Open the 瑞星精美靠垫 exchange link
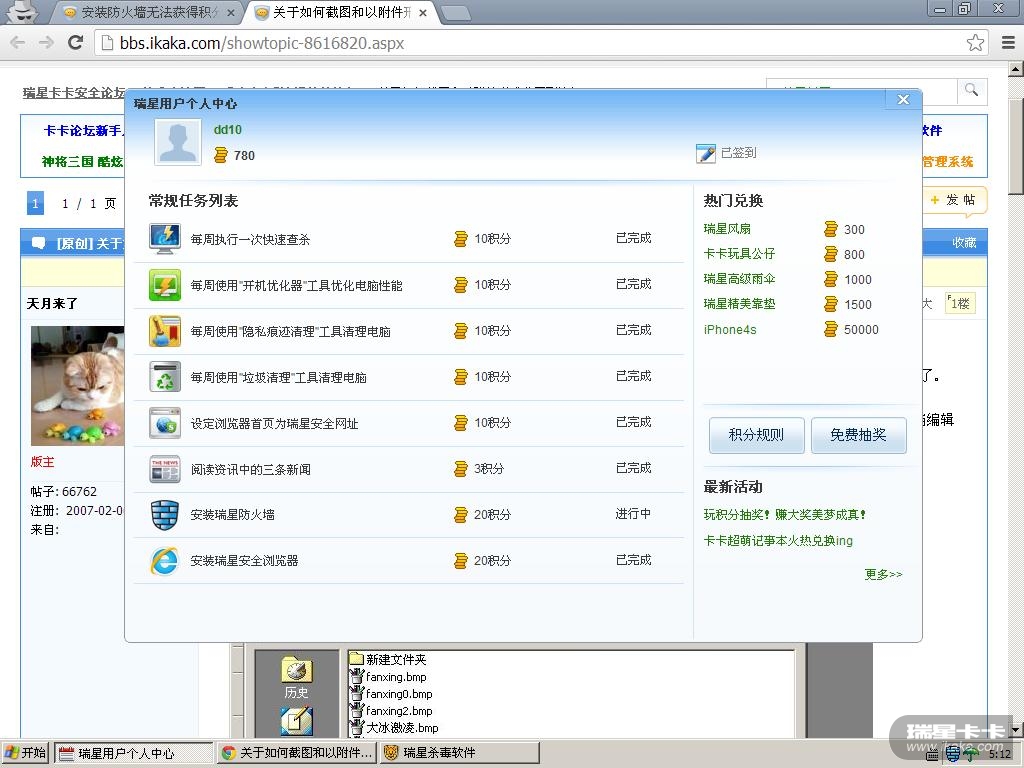1024x768 pixels. [x=739, y=304]
